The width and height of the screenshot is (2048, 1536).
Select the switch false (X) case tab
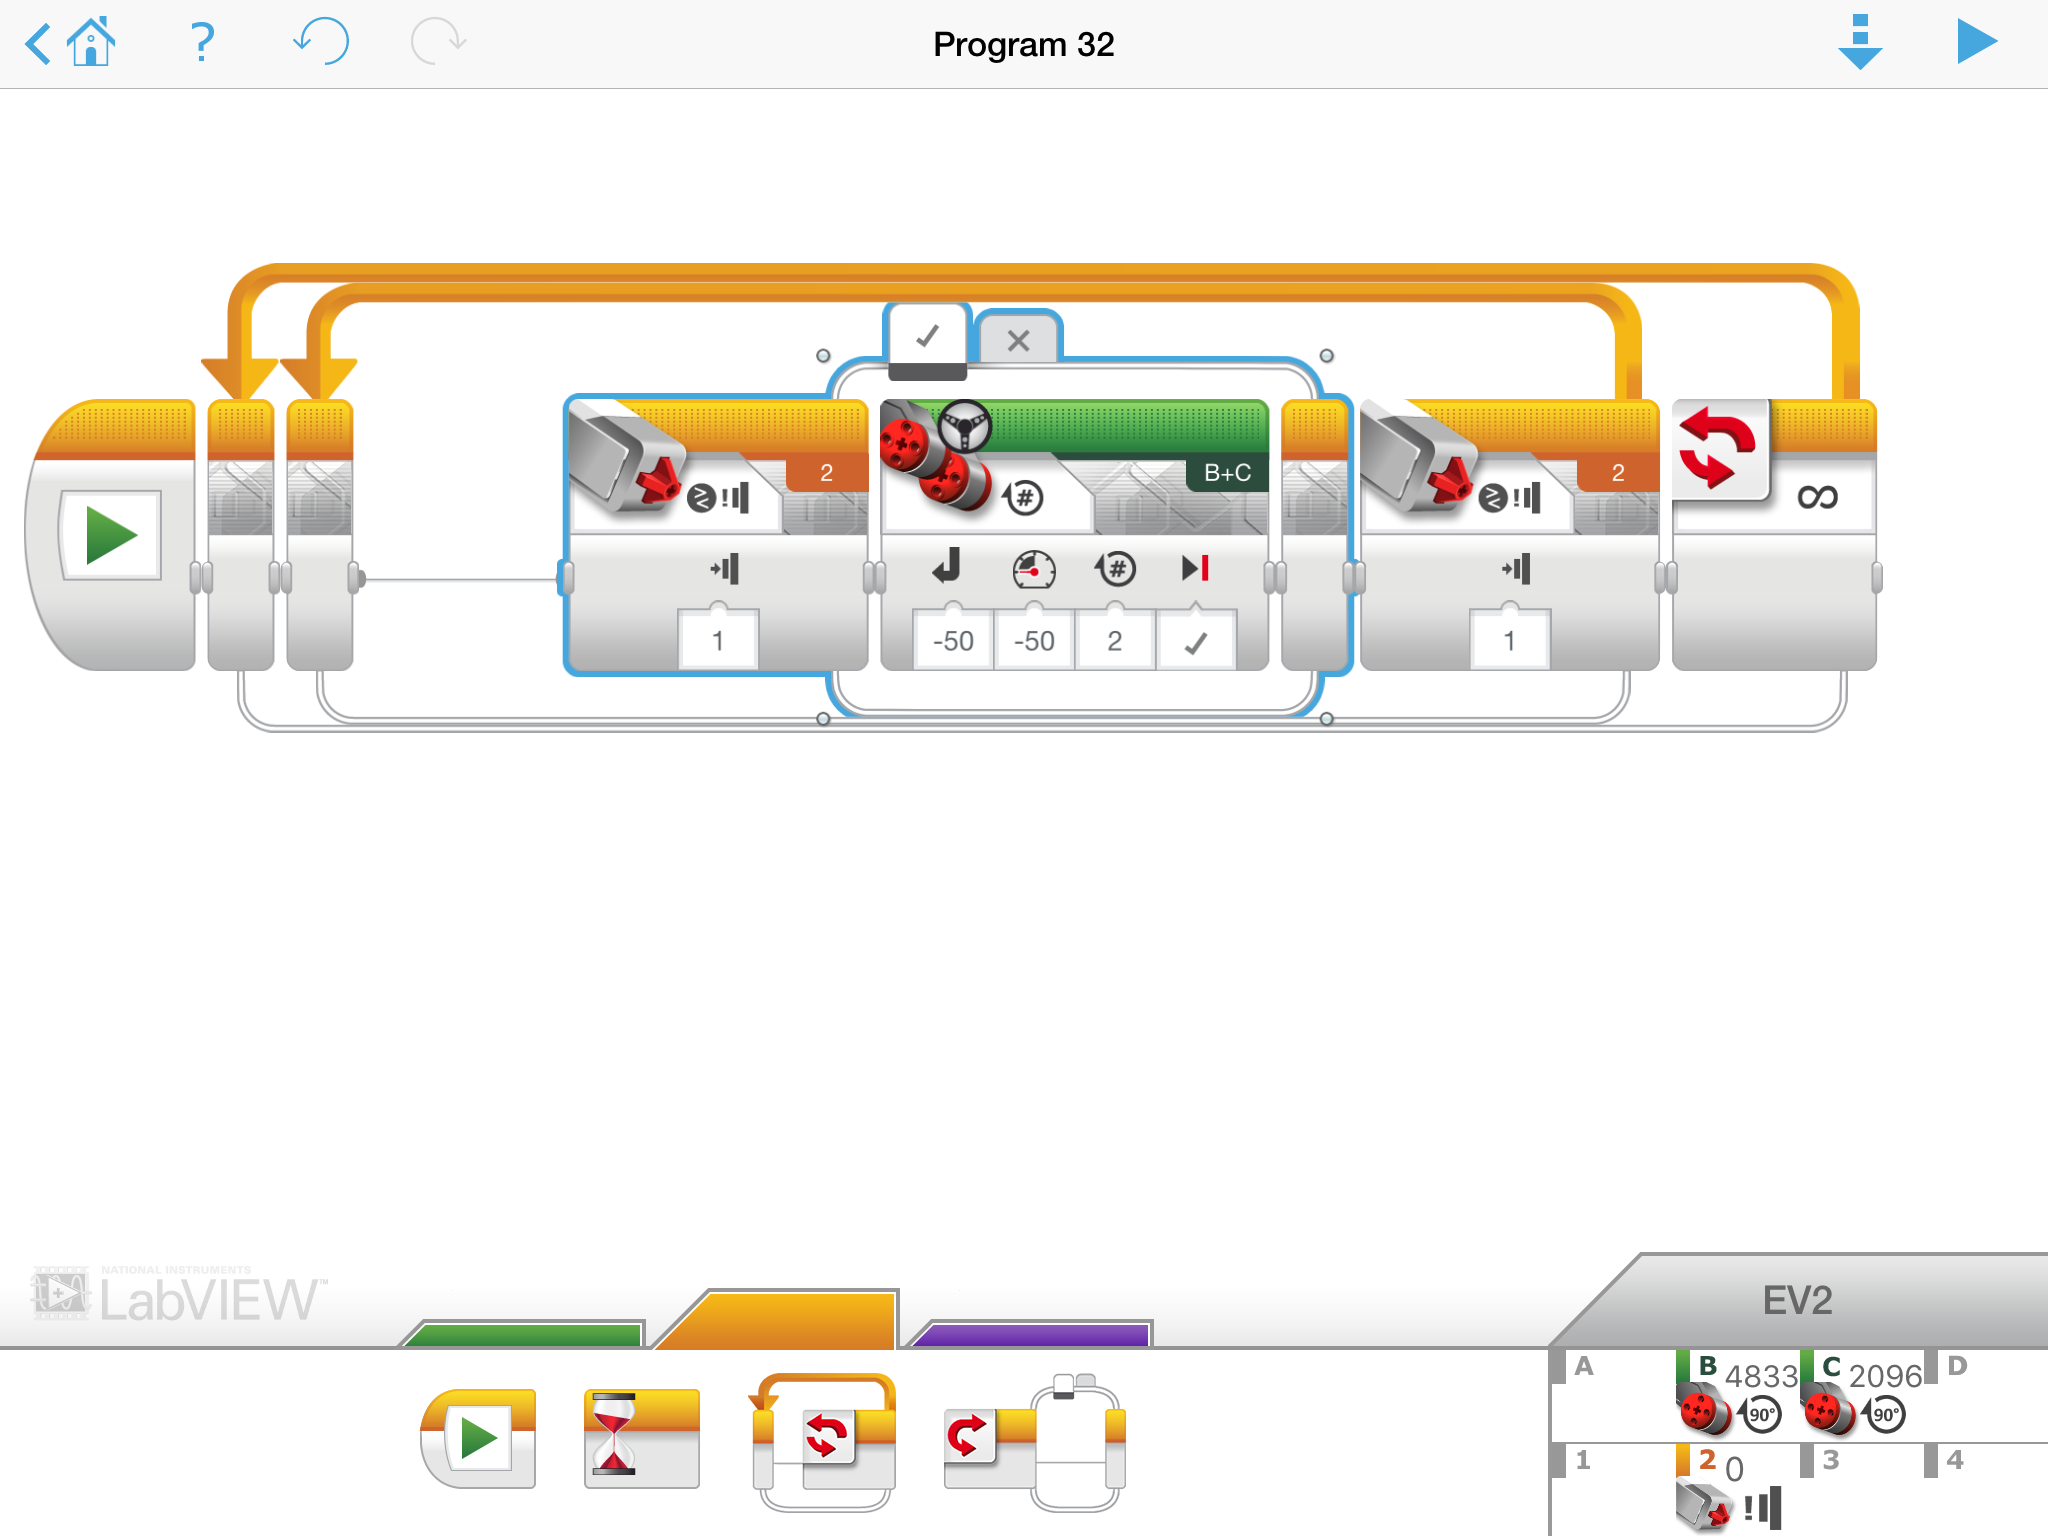click(1018, 340)
